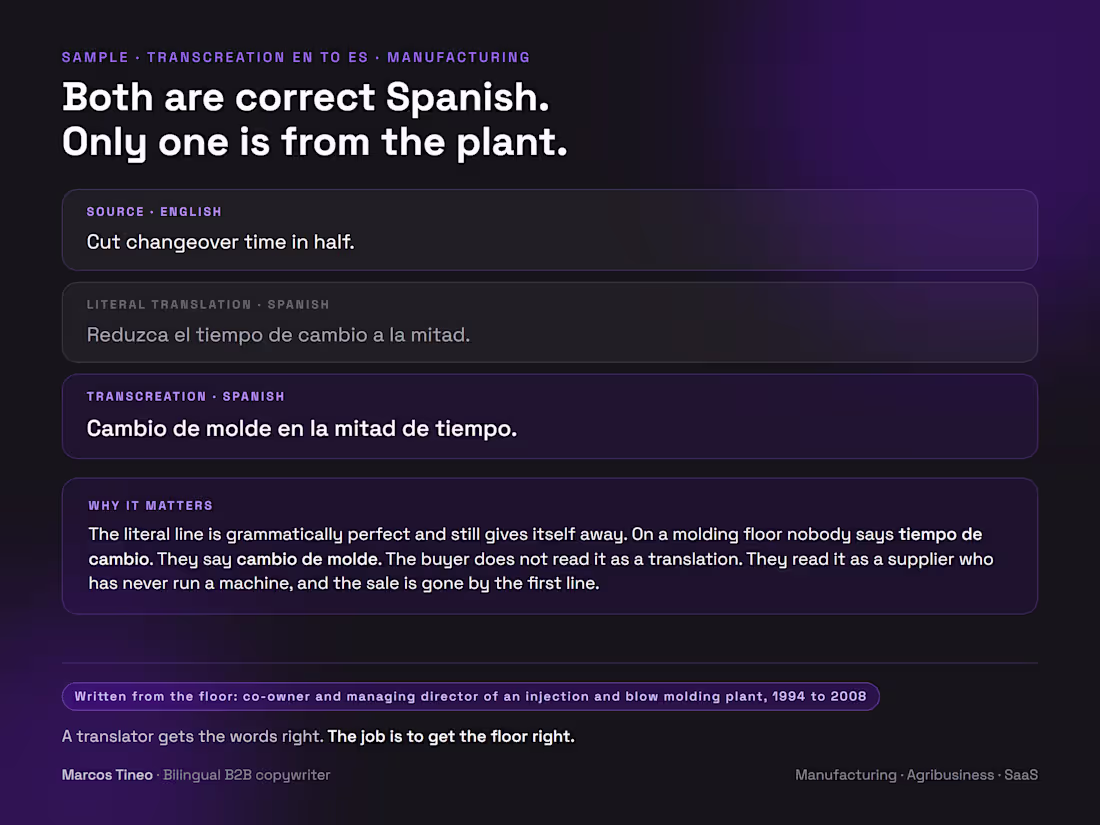Click the footer 'Manufacturing' category
The width and height of the screenshot is (1100, 825).
pyautogui.click(x=845, y=775)
